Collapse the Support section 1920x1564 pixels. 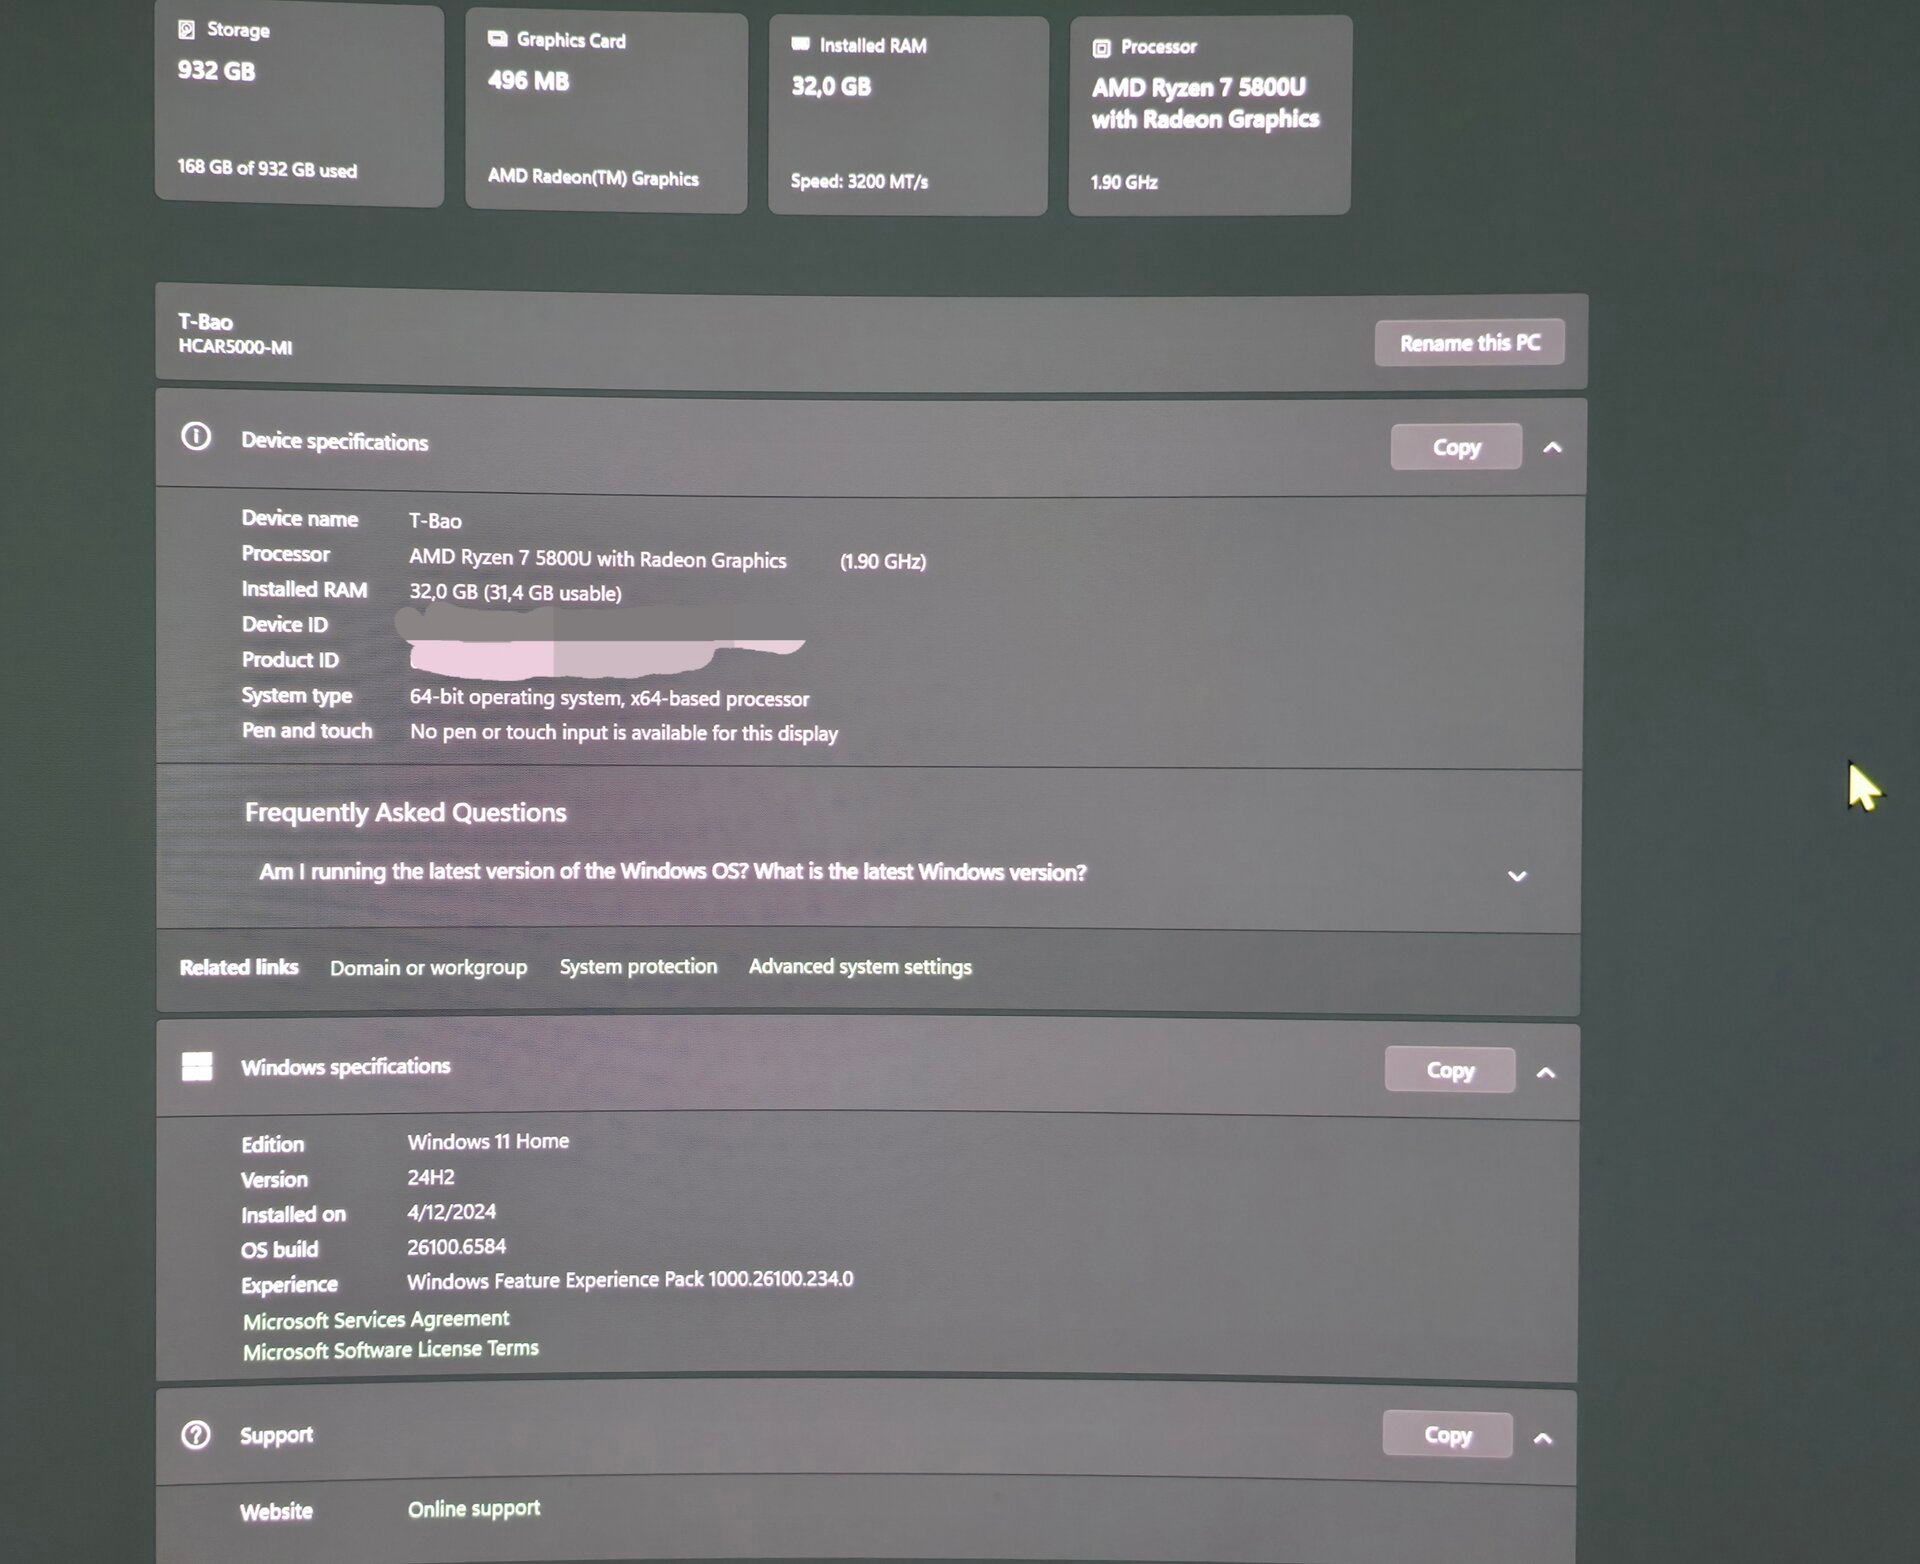pos(1543,1439)
